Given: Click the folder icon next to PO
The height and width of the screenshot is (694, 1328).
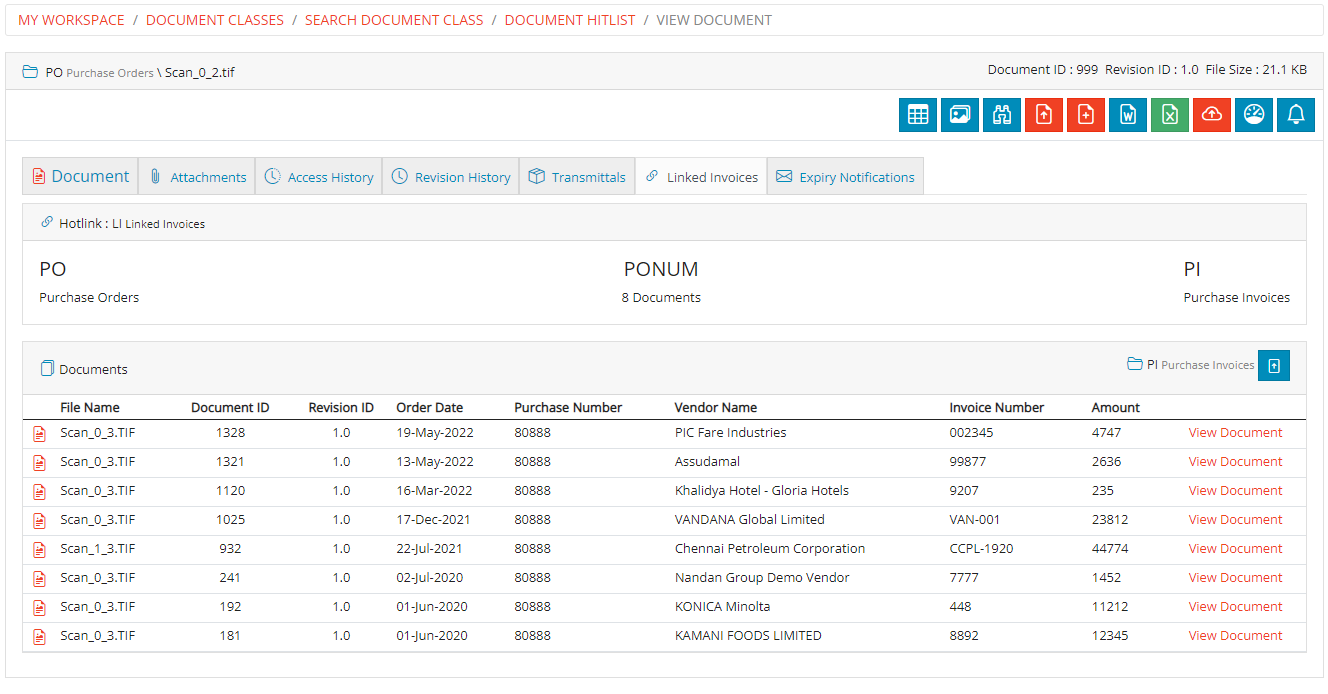Looking at the screenshot, I should [x=29, y=71].
